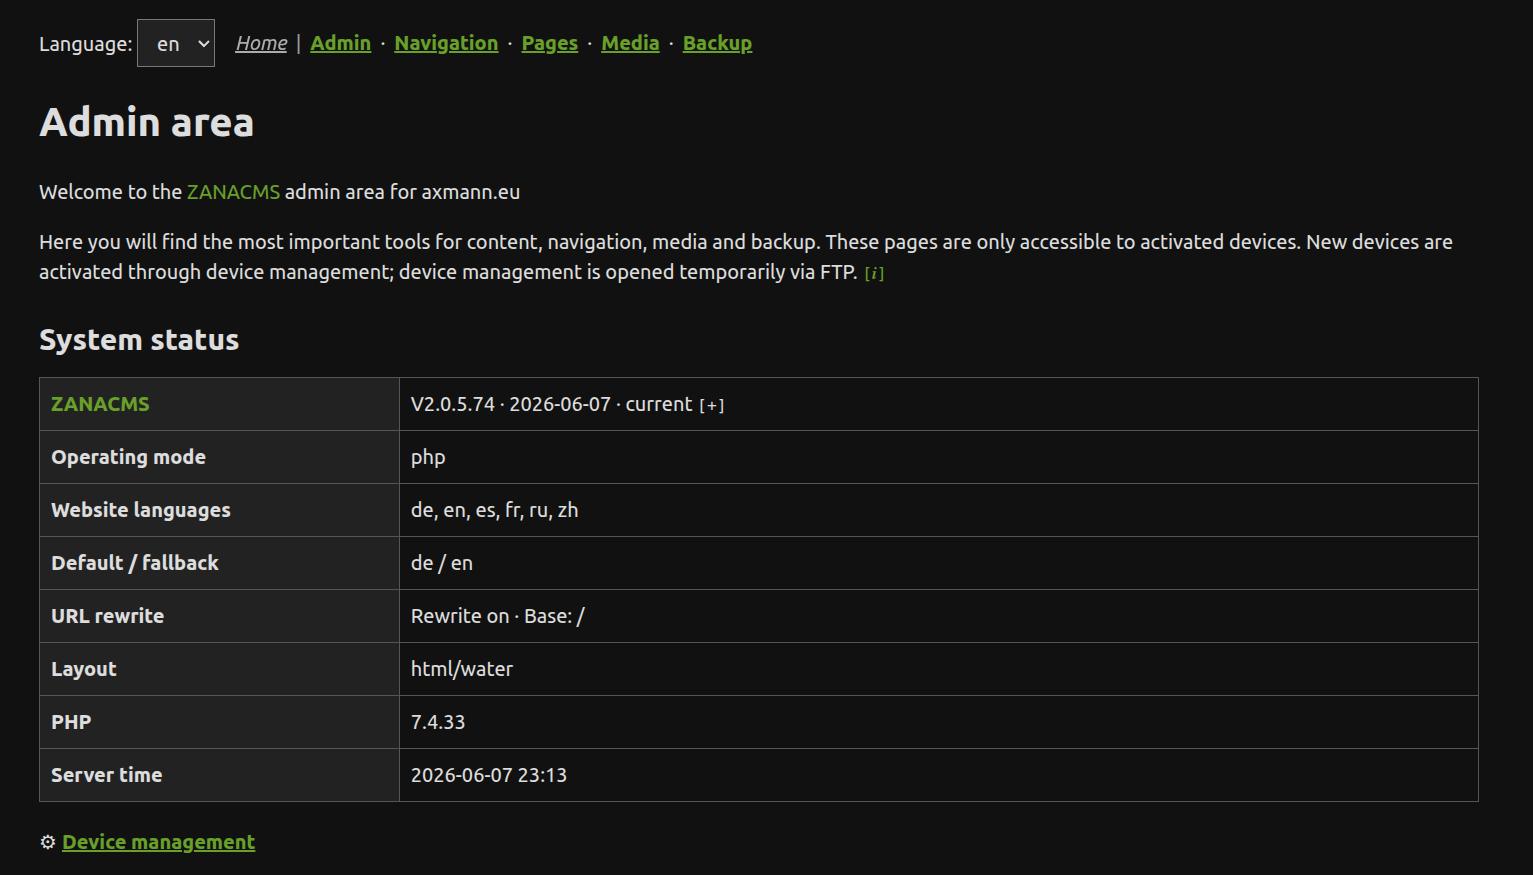Click the System status heading
This screenshot has width=1533, height=875.
point(139,340)
